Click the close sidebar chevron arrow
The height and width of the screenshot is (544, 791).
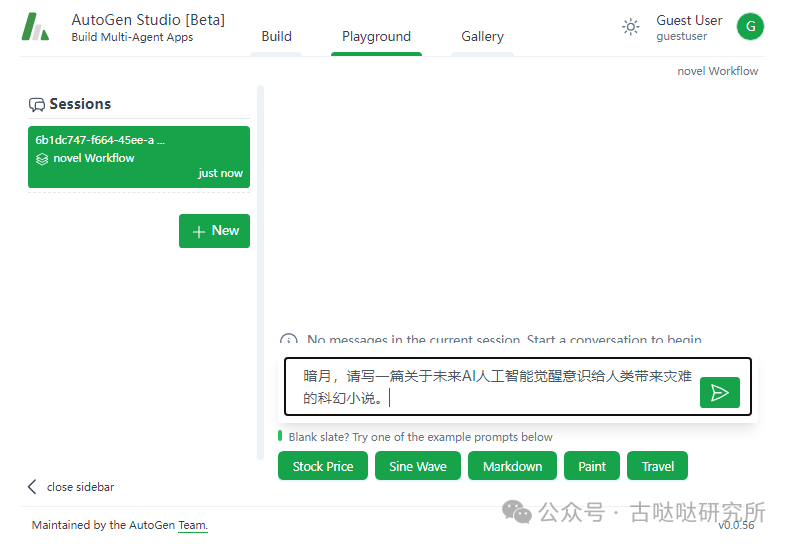pyautogui.click(x=32, y=486)
